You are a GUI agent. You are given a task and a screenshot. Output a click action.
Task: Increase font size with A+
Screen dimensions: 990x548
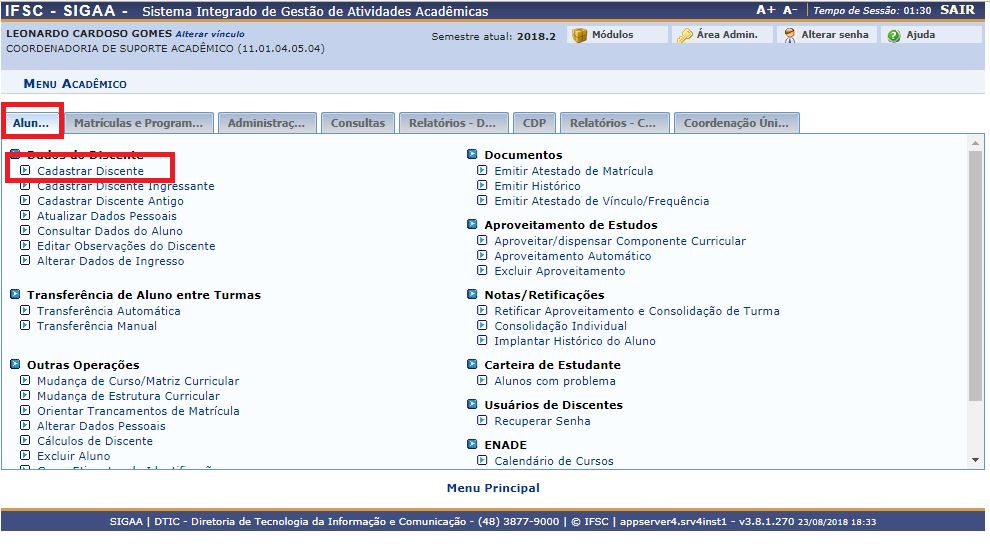point(766,10)
